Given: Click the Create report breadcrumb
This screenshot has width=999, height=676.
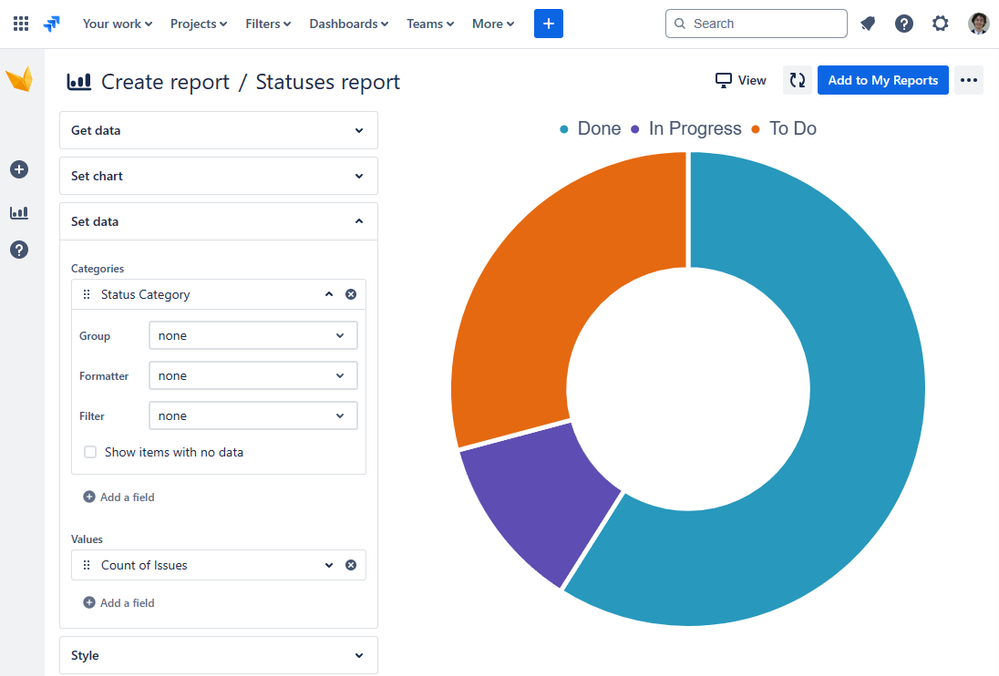Looking at the screenshot, I should point(165,82).
